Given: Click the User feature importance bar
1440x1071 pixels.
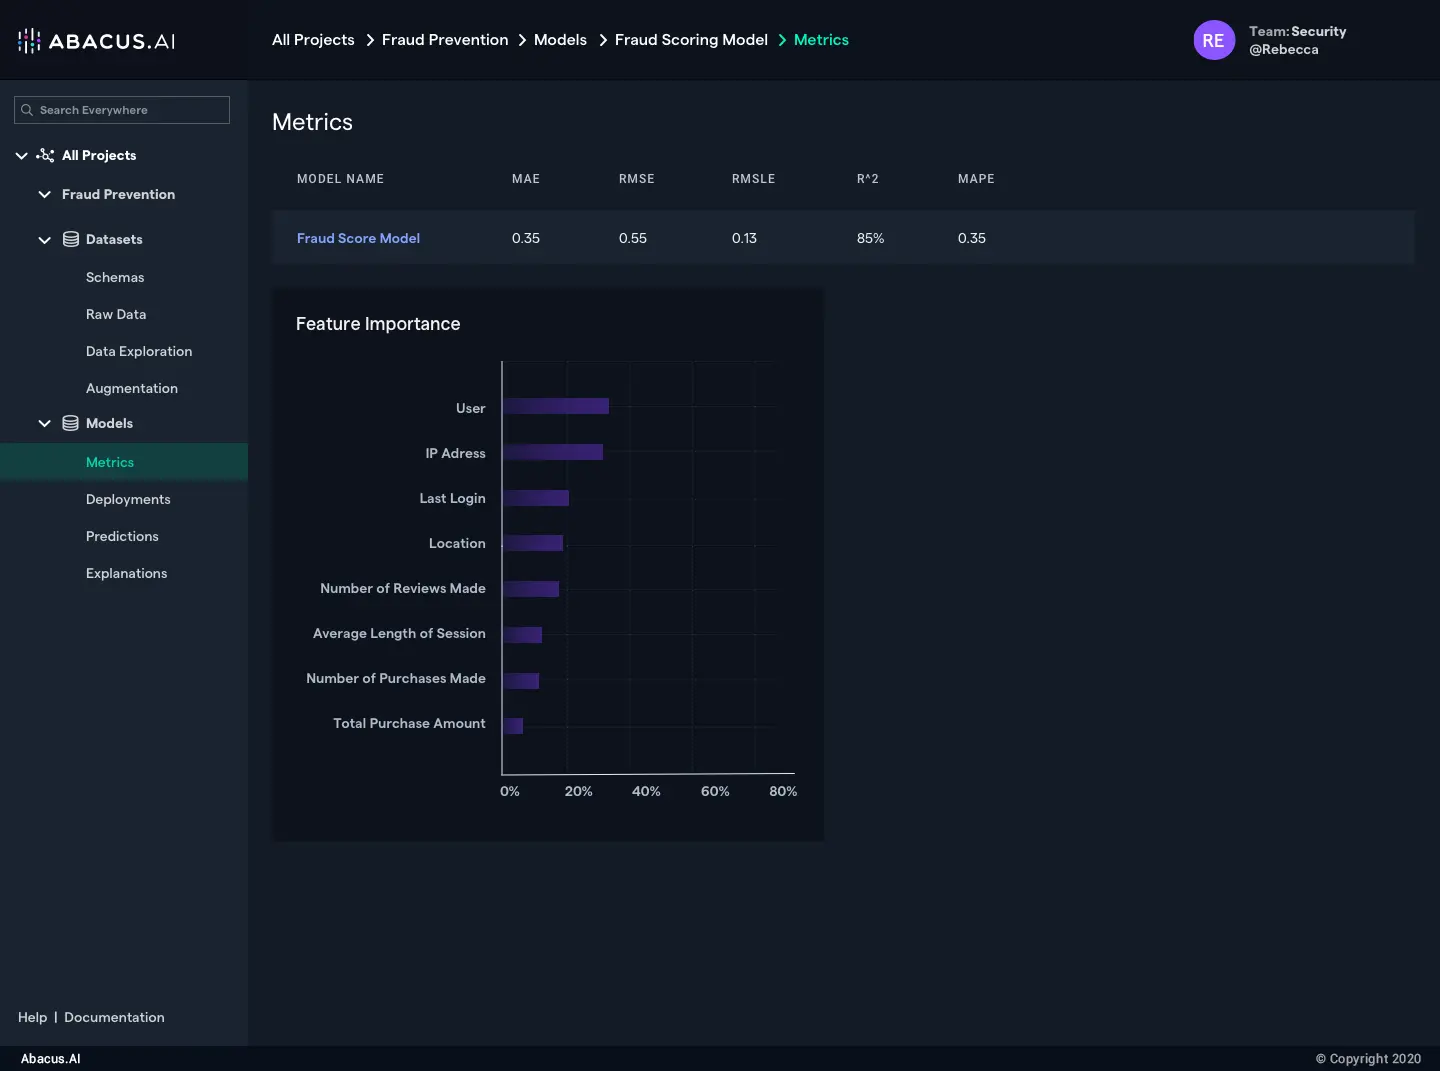Looking at the screenshot, I should [556, 406].
